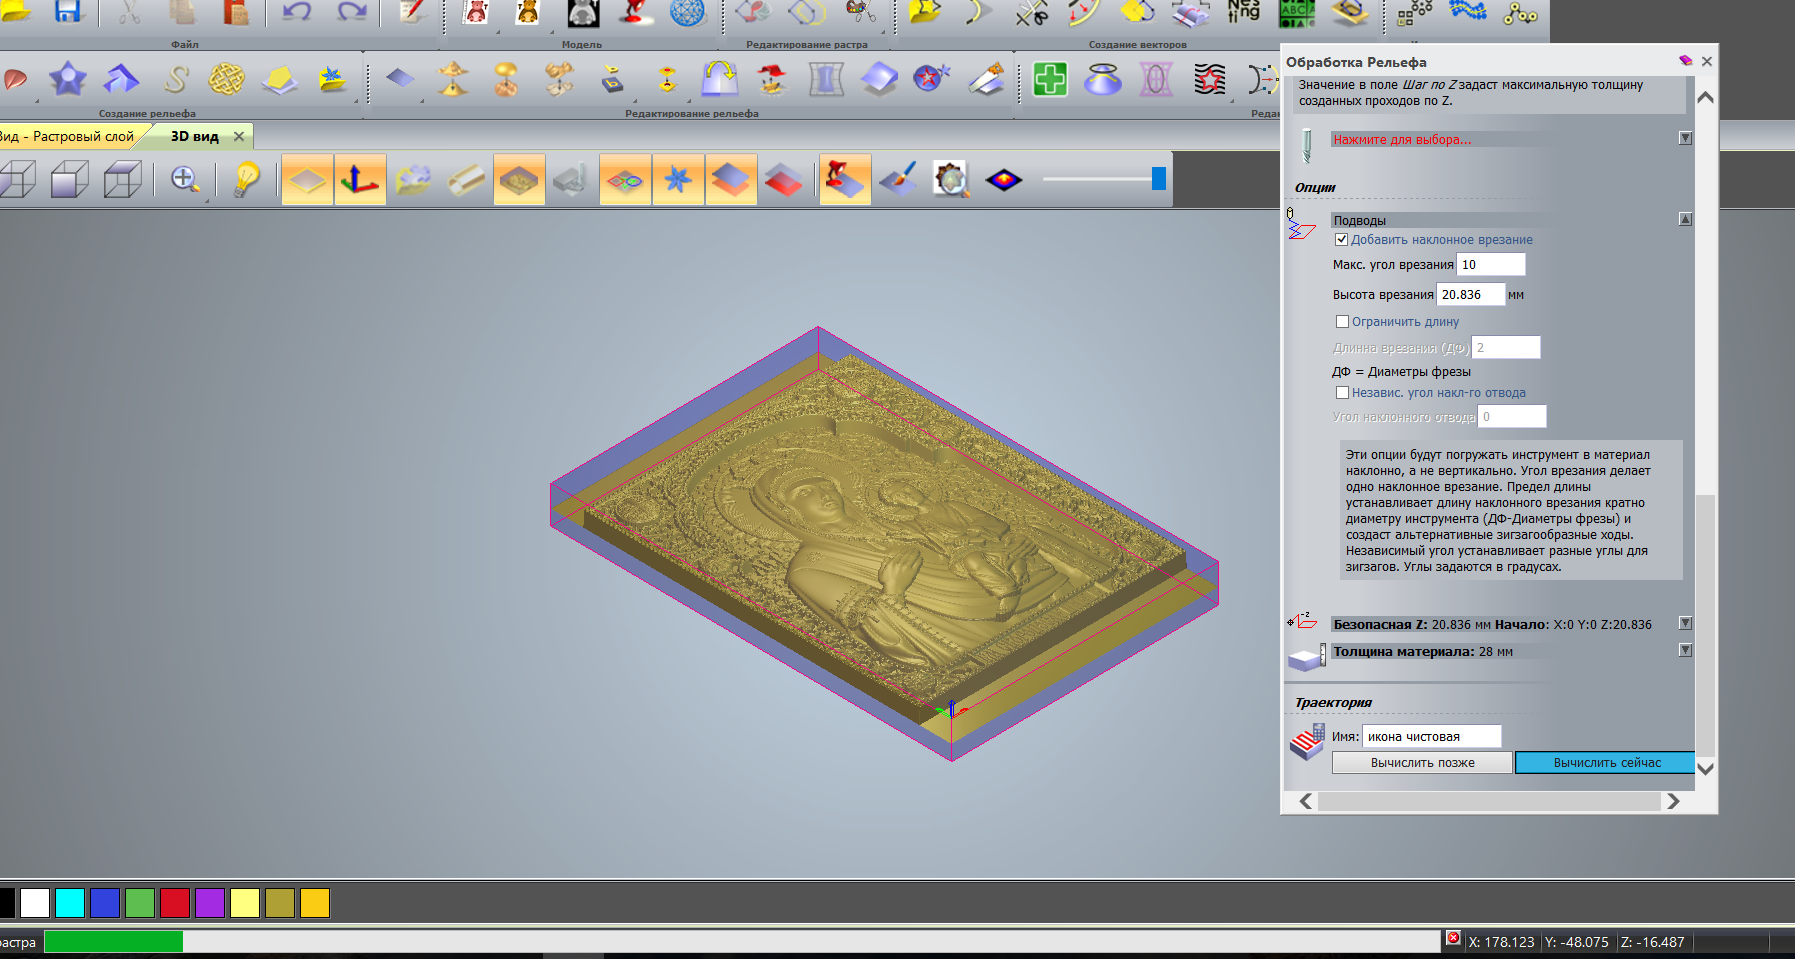Viewport: 1795px width, 959px height.
Task: Select the cyan color swatch
Action: tap(70, 903)
